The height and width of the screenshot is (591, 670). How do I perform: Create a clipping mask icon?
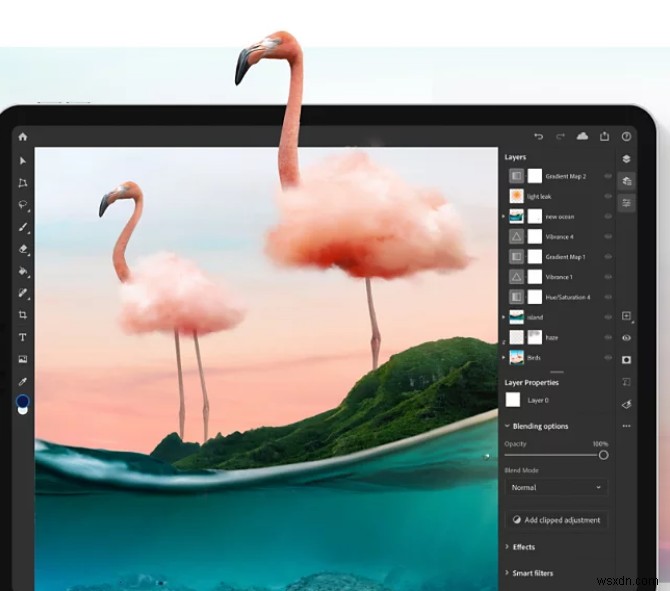pyautogui.click(x=626, y=382)
